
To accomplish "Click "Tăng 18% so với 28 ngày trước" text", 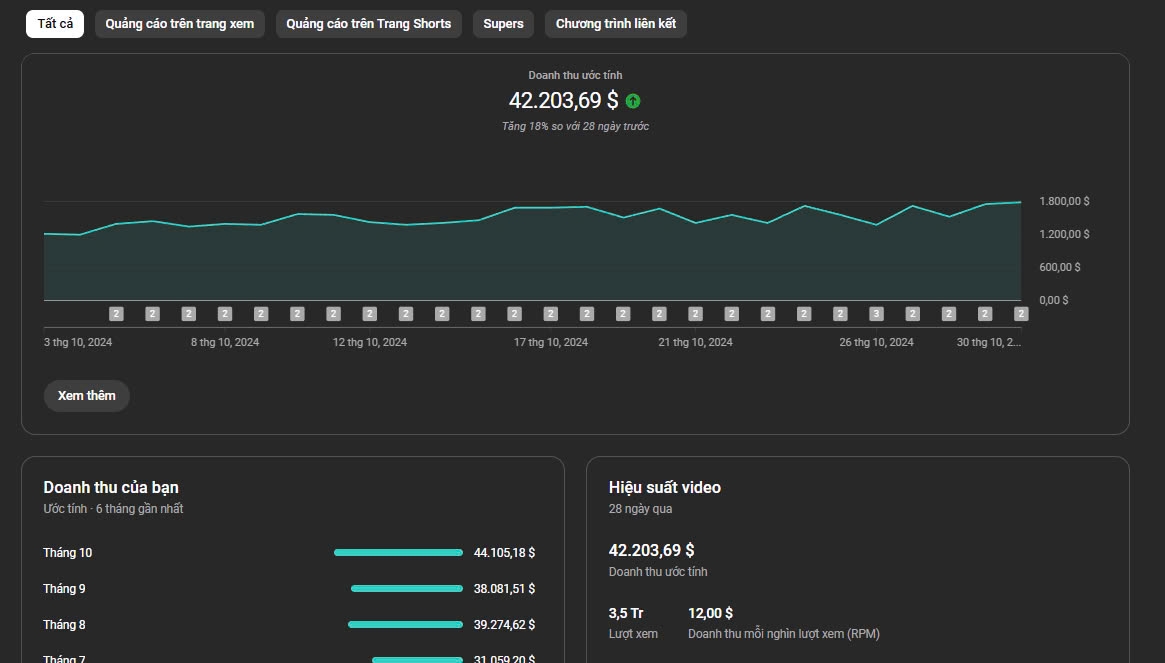I will [x=575, y=127].
